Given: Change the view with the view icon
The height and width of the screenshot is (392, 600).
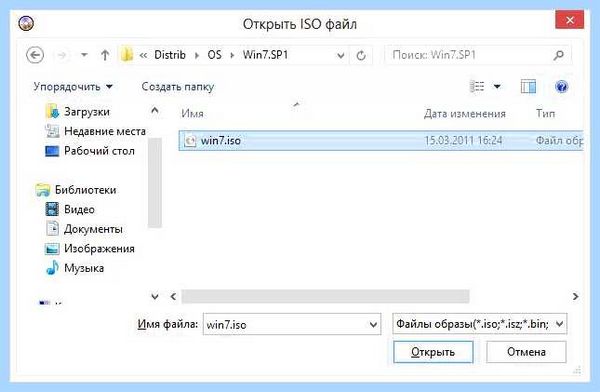Looking at the screenshot, I should [x=477, y=87].
